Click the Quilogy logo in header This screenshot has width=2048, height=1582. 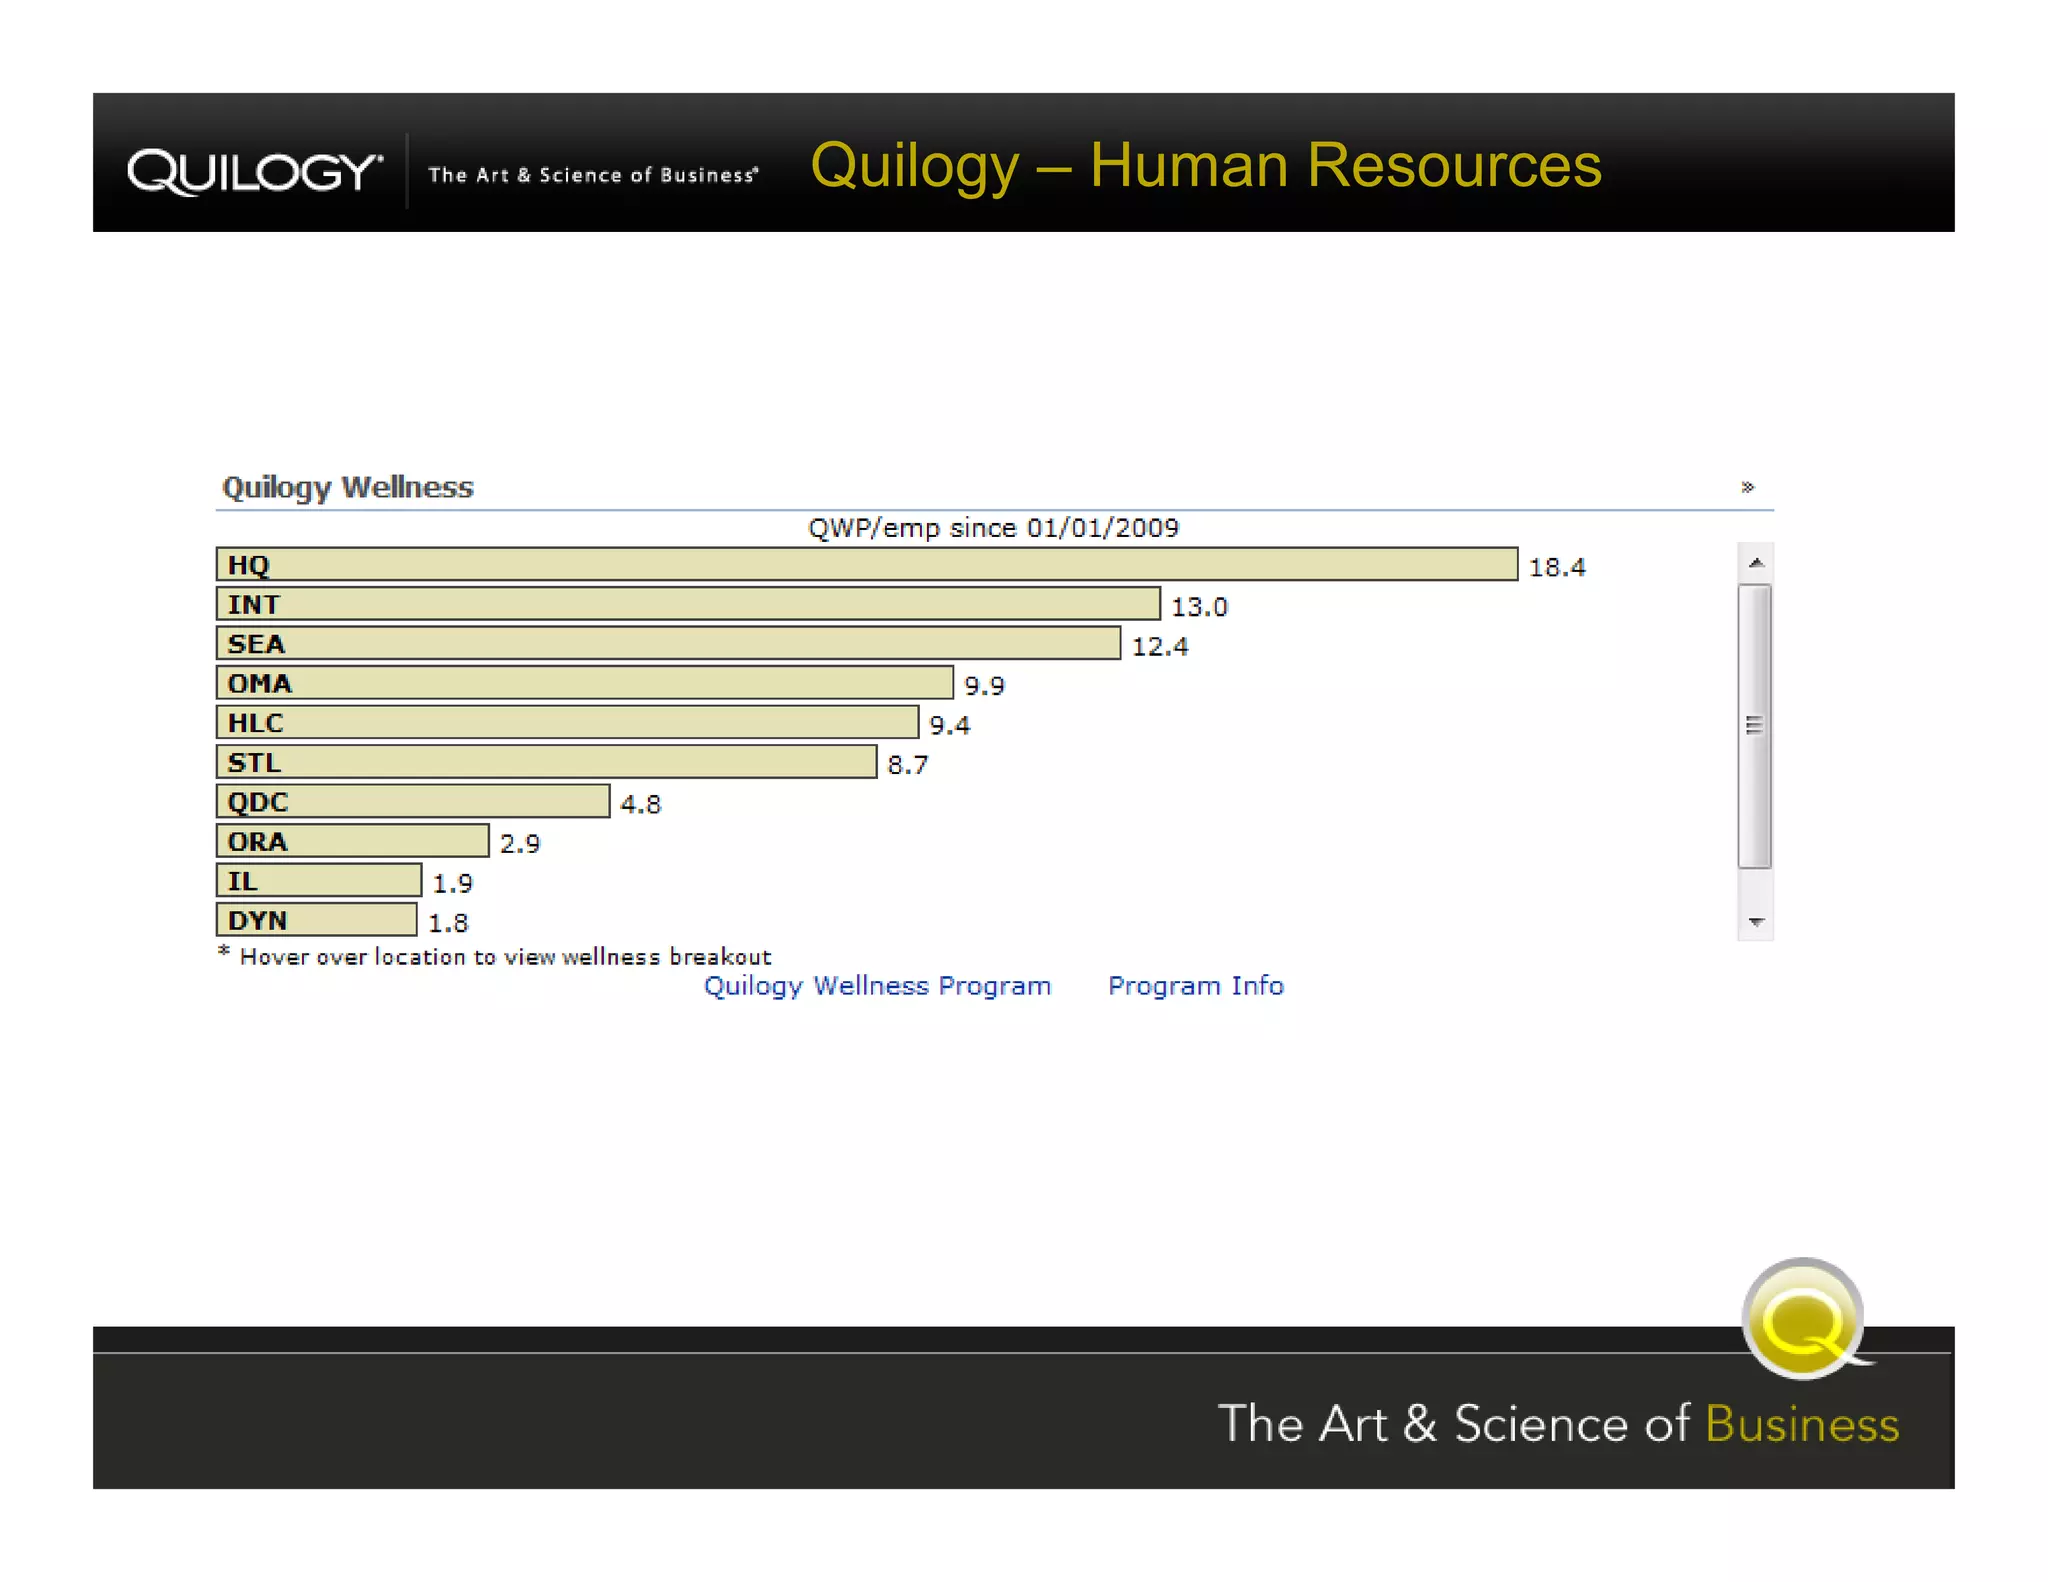pyautogui.click(x=255, y=172)
